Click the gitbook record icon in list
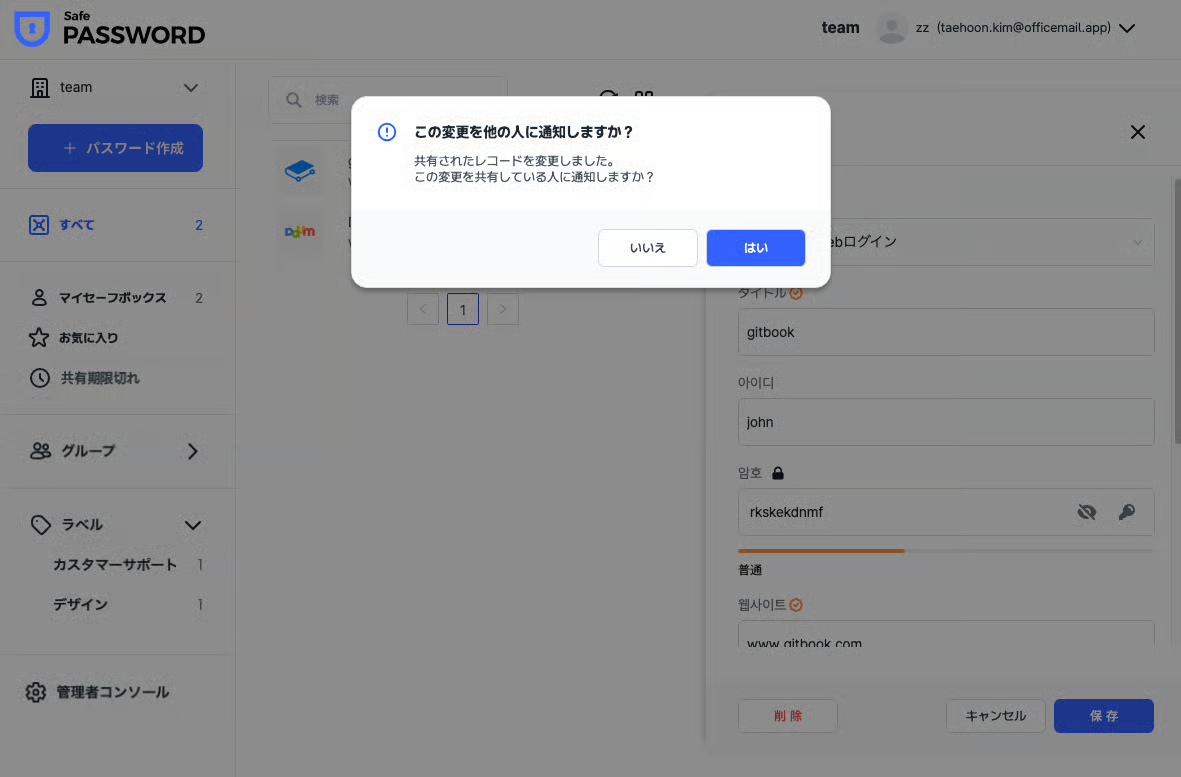Screen dimensions: 1181x777 [299, 172]
